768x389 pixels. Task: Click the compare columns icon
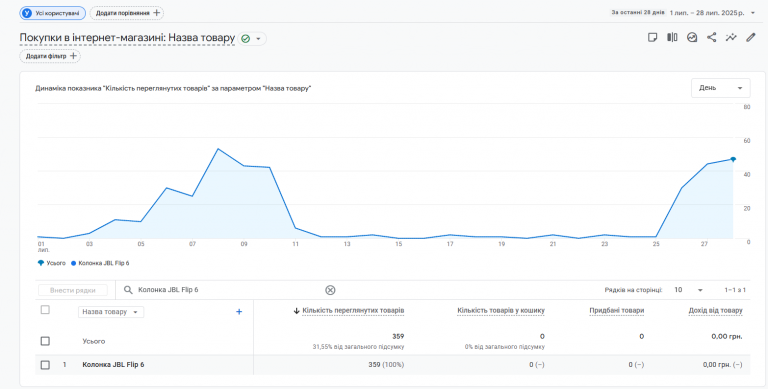[672, 38]
